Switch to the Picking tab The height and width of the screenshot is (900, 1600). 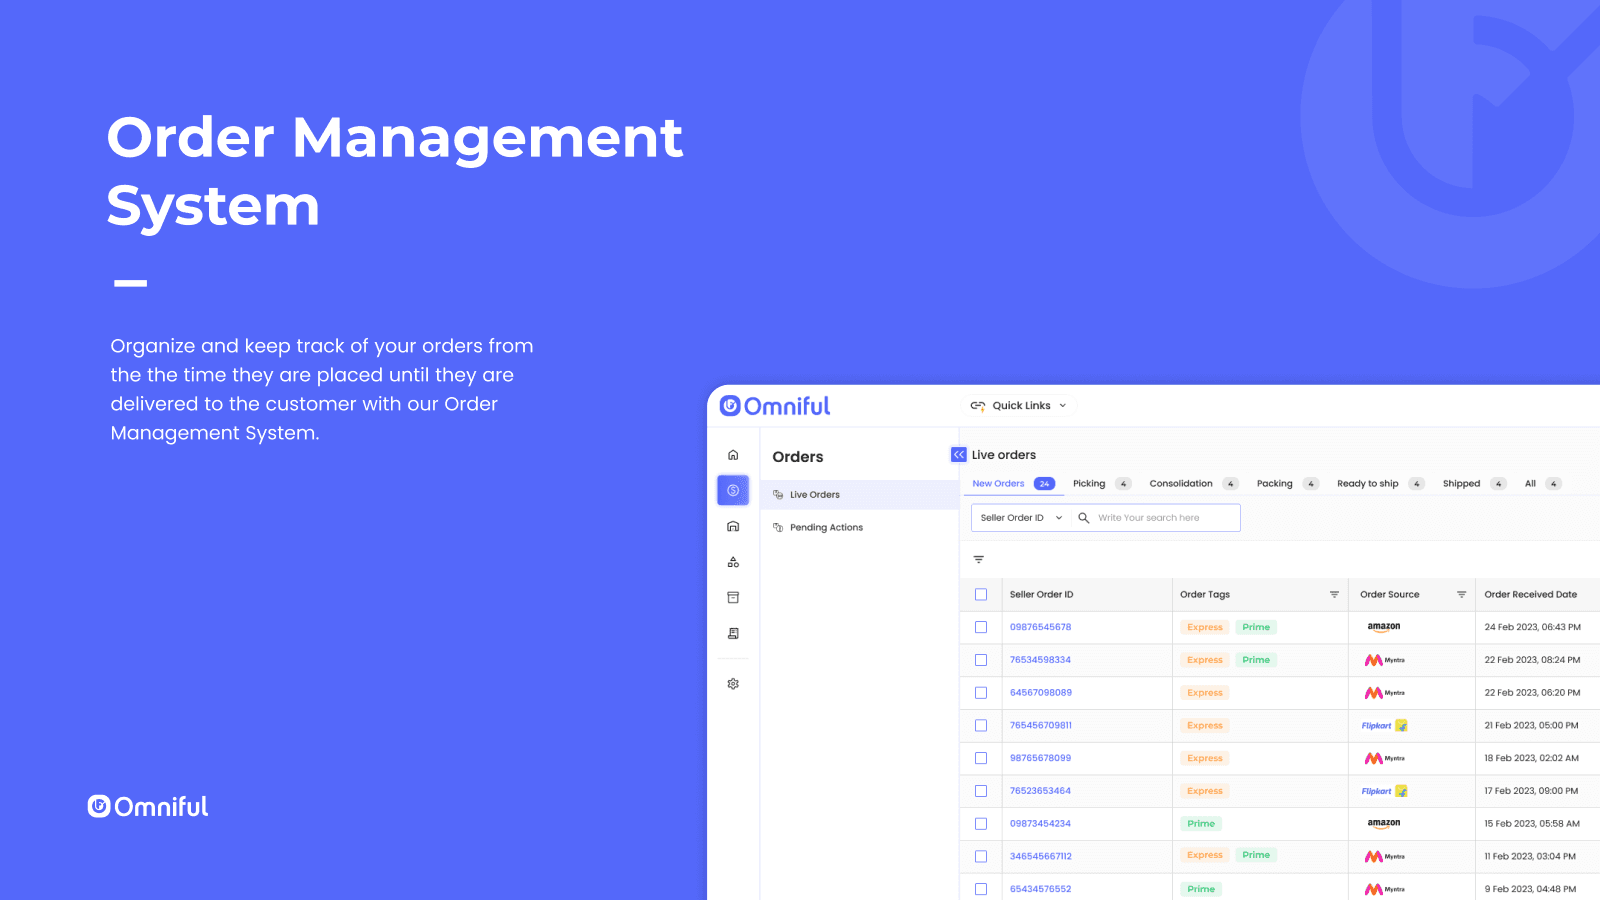(x=1090, y=483)
